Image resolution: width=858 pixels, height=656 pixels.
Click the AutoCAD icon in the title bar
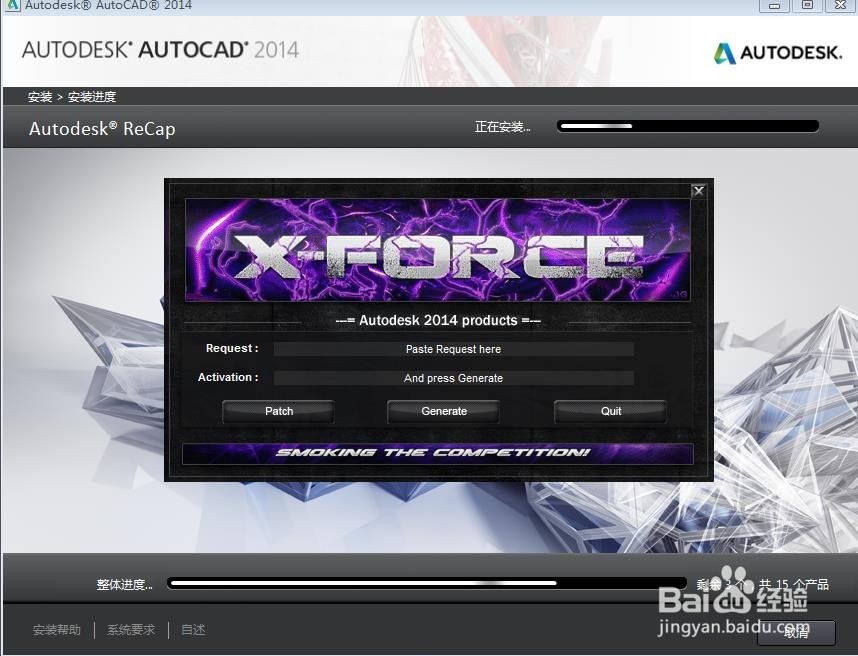coord(10,6)
